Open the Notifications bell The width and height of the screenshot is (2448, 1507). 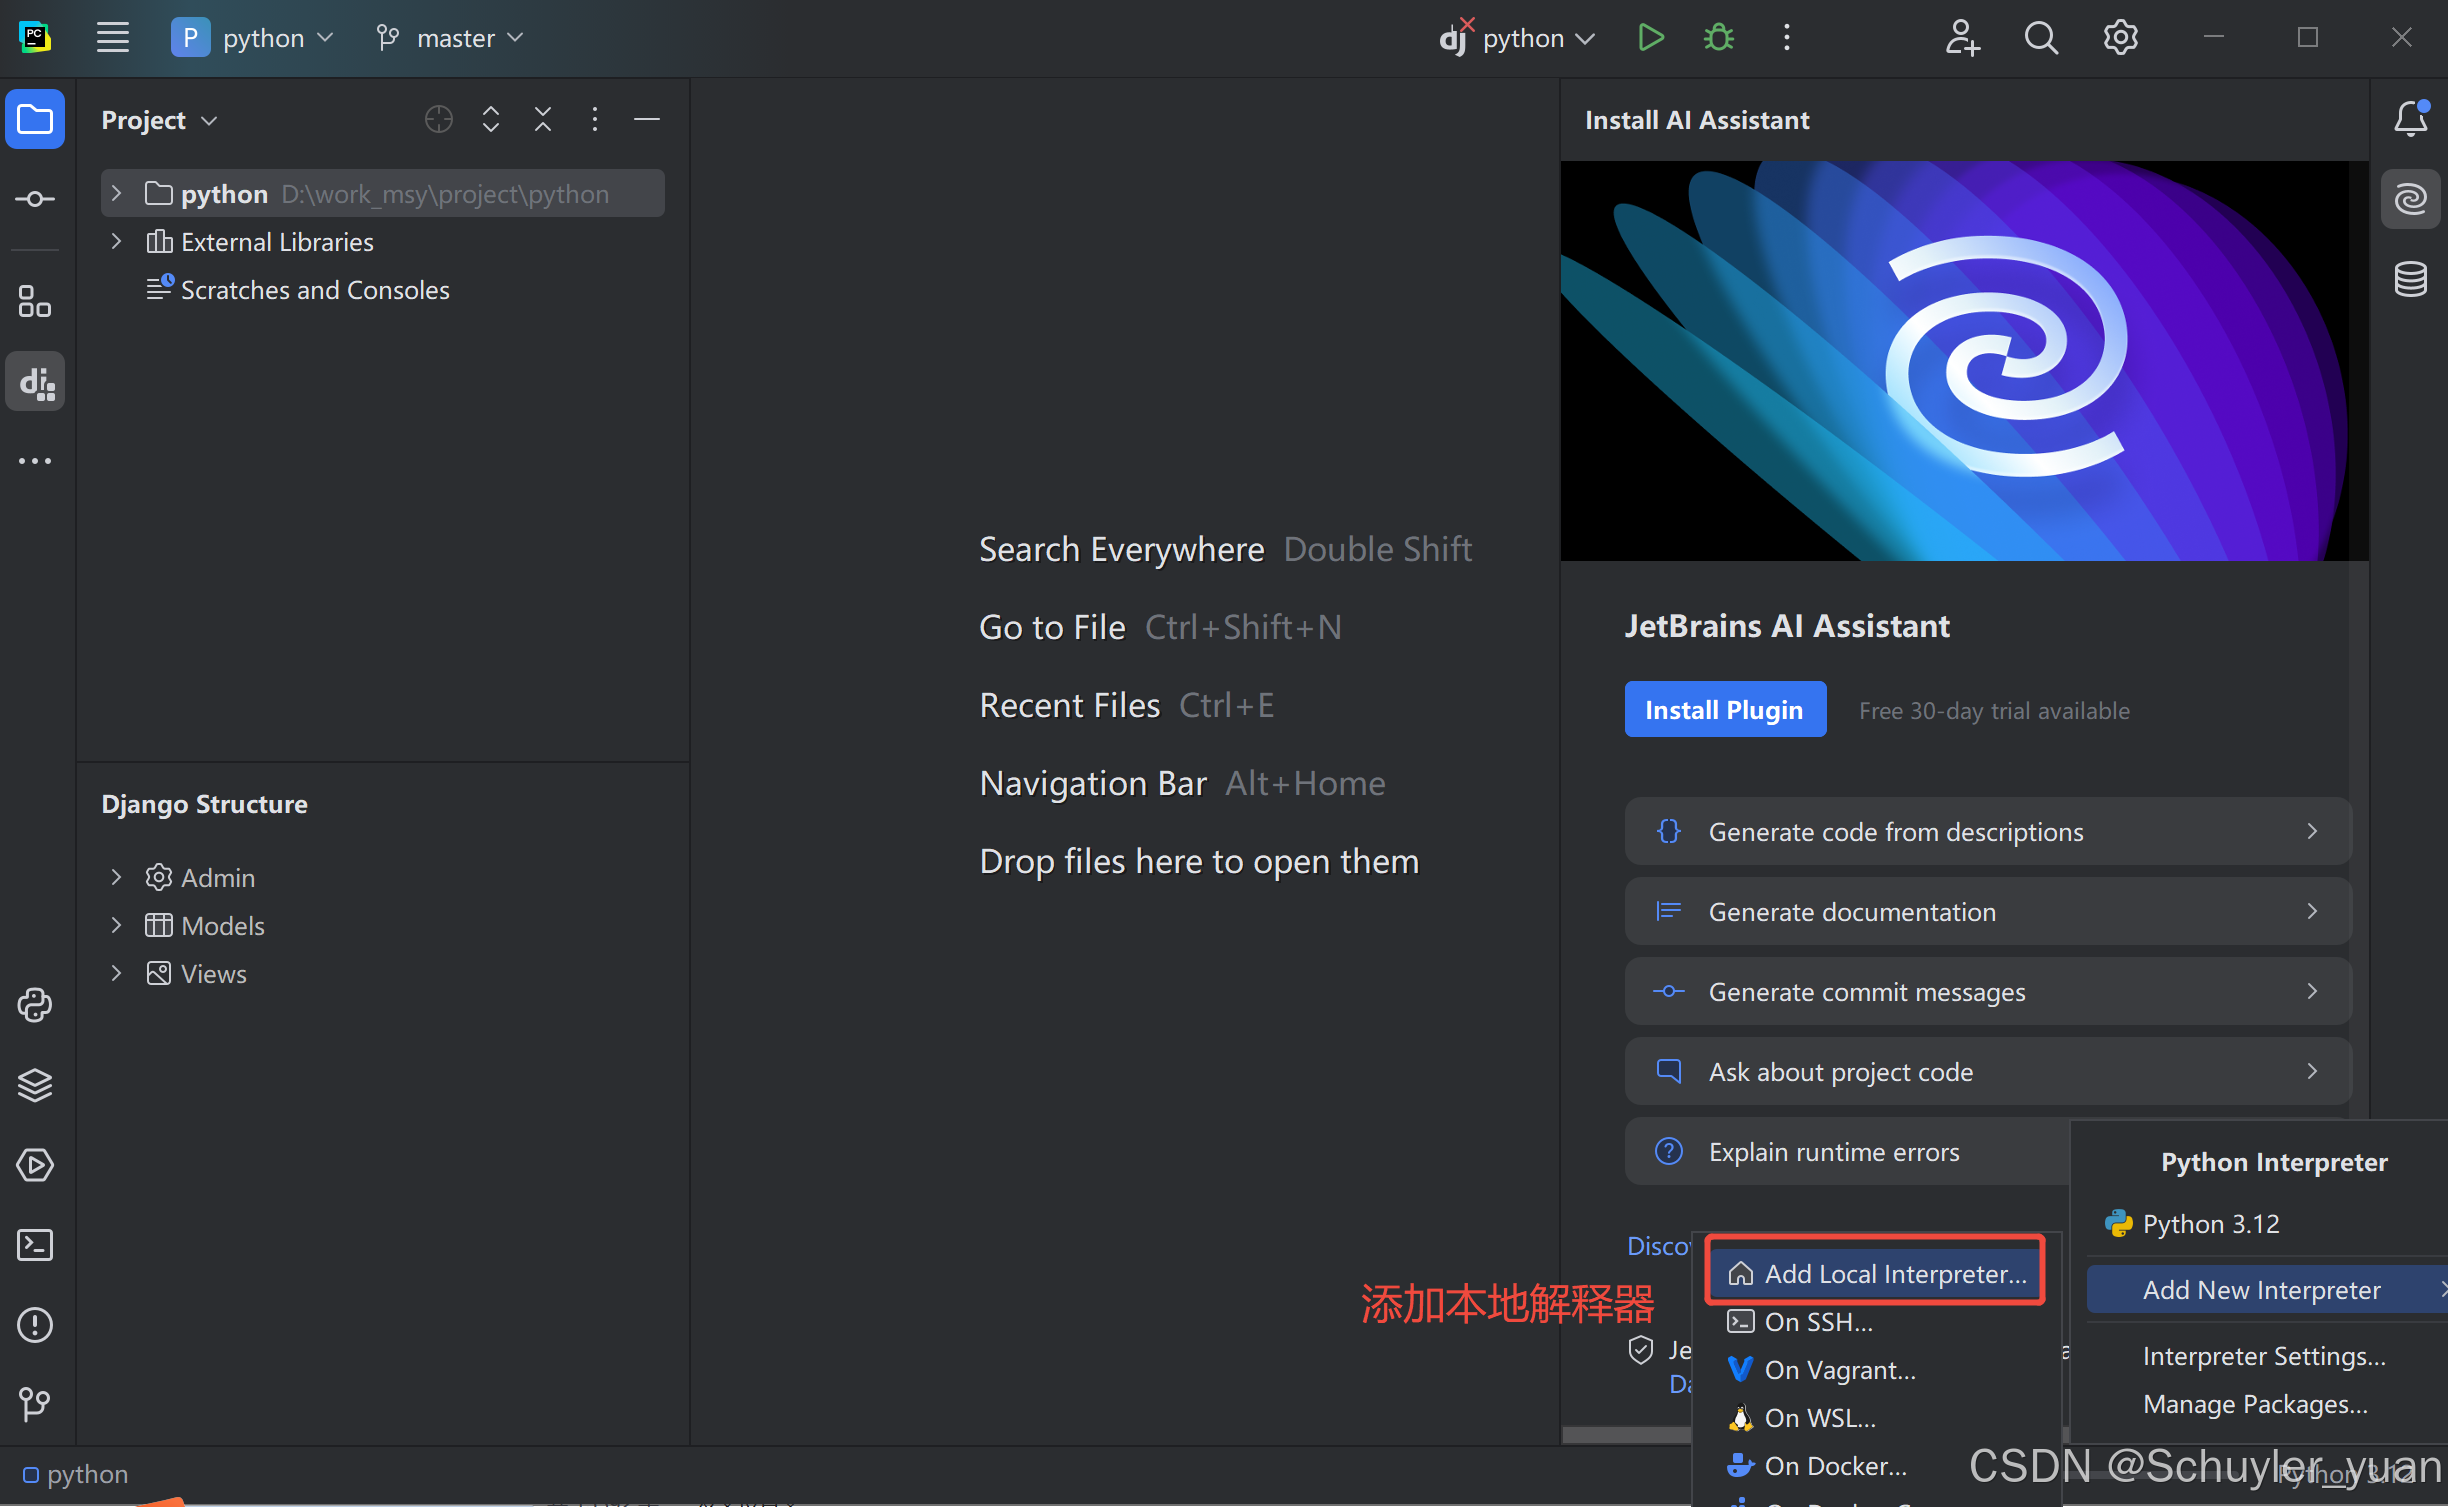[2410, 119]
